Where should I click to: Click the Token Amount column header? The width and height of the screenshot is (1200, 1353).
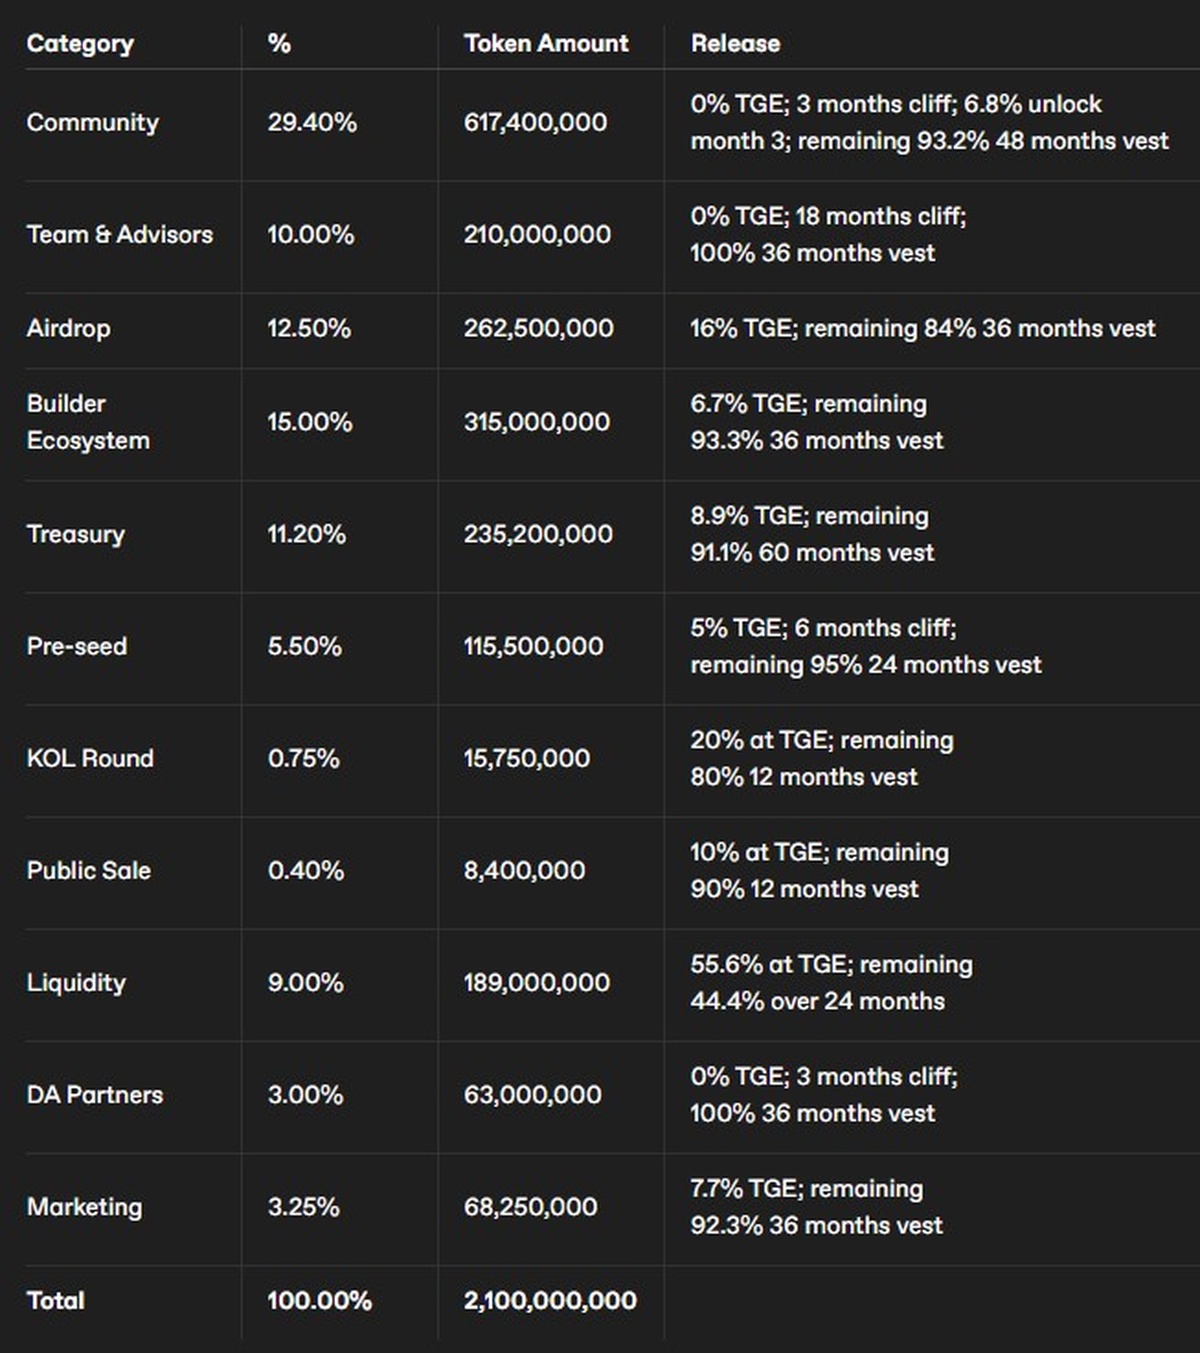tap(546, 43)
